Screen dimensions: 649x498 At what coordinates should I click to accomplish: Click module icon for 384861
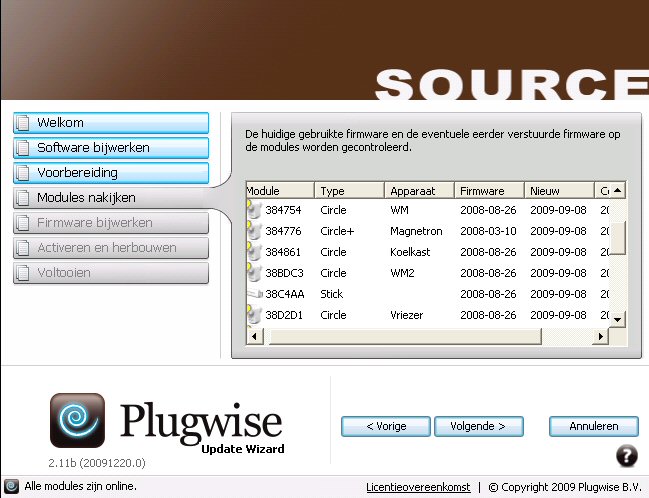click(x=254, y=251)
